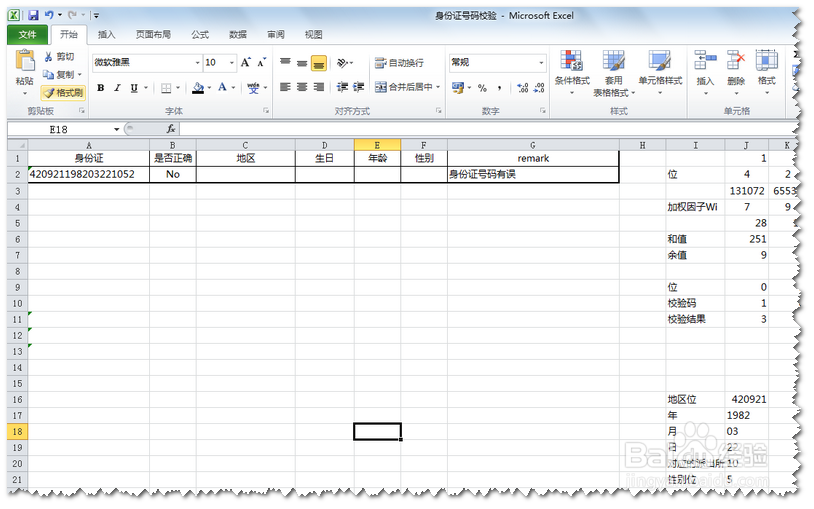Screen dimensions: 814x509
Task: Select cell containing 身份证号码有误
Action: point(533,175)
